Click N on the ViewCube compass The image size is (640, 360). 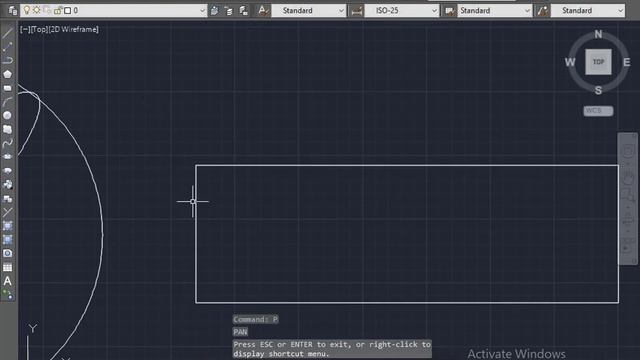click(x=598, y=34)
